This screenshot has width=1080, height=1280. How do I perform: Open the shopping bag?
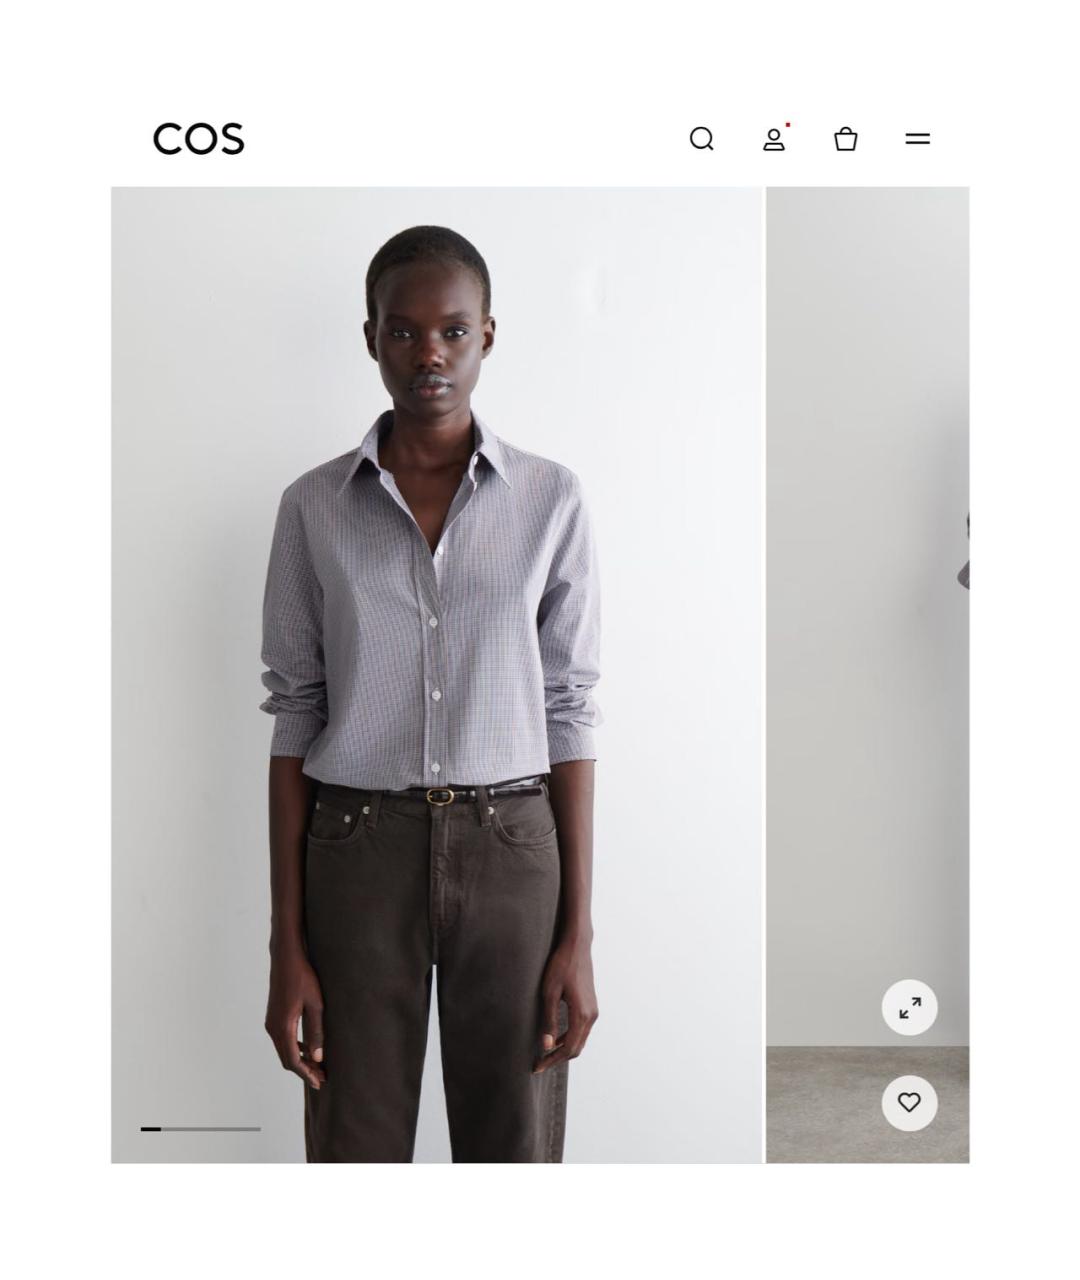pos(846,139)
